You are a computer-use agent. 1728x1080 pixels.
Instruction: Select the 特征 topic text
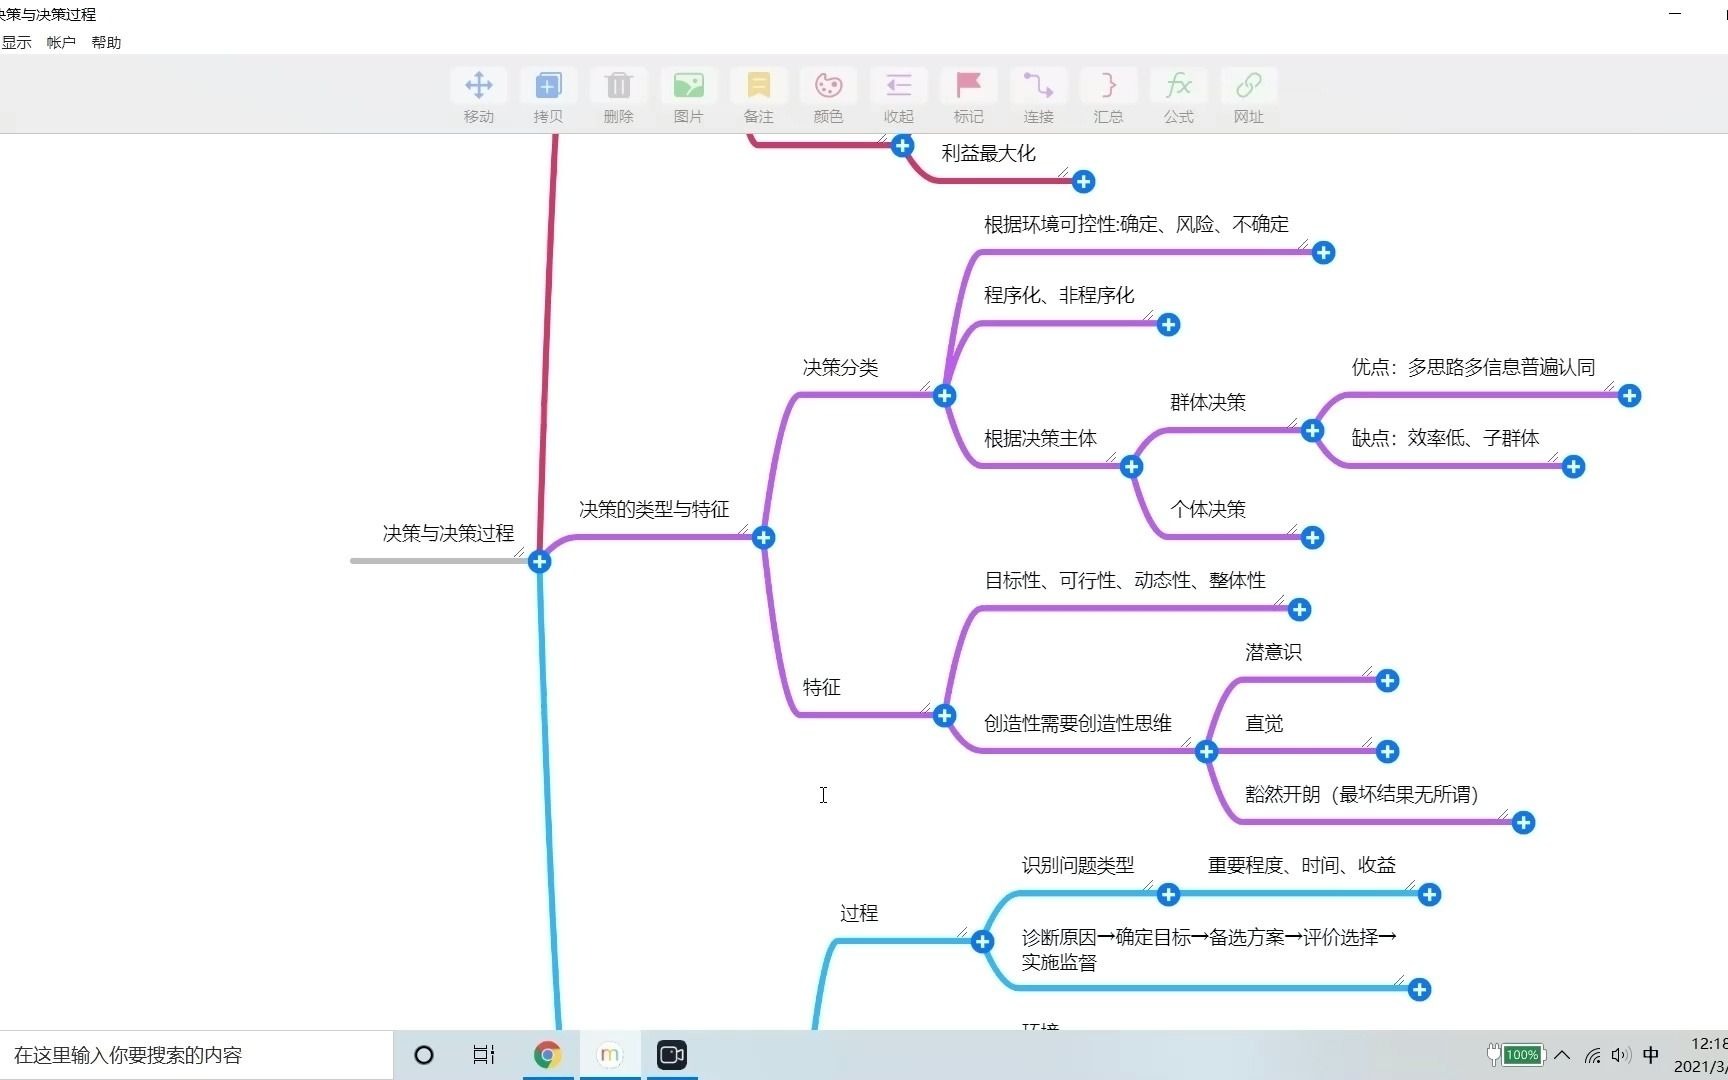point(822,688)
